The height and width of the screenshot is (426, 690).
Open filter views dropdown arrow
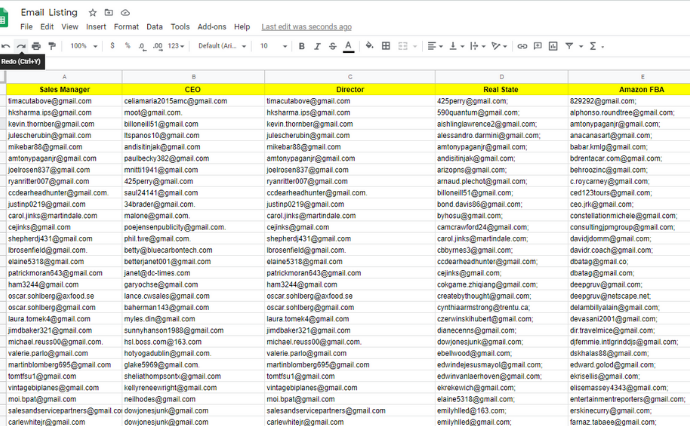[x=581, y=46]
